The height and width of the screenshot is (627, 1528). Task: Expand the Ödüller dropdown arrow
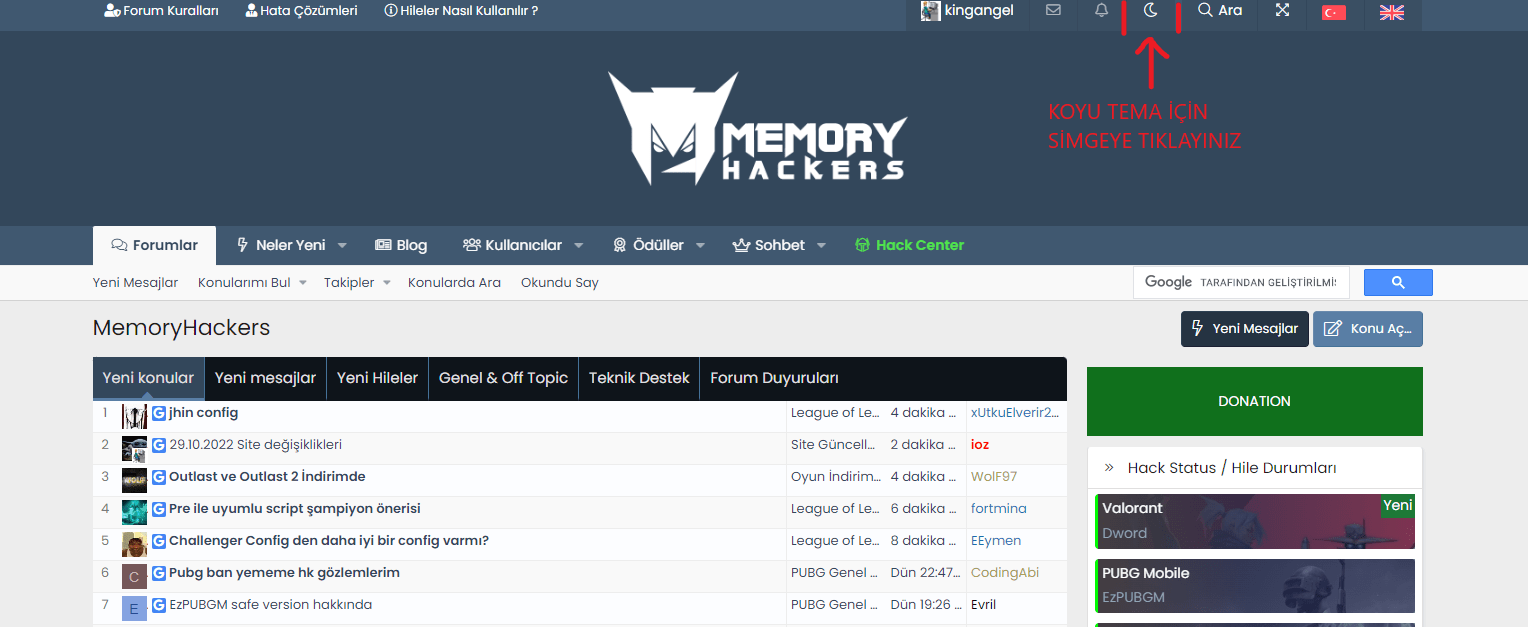click(x=700, y=245)
